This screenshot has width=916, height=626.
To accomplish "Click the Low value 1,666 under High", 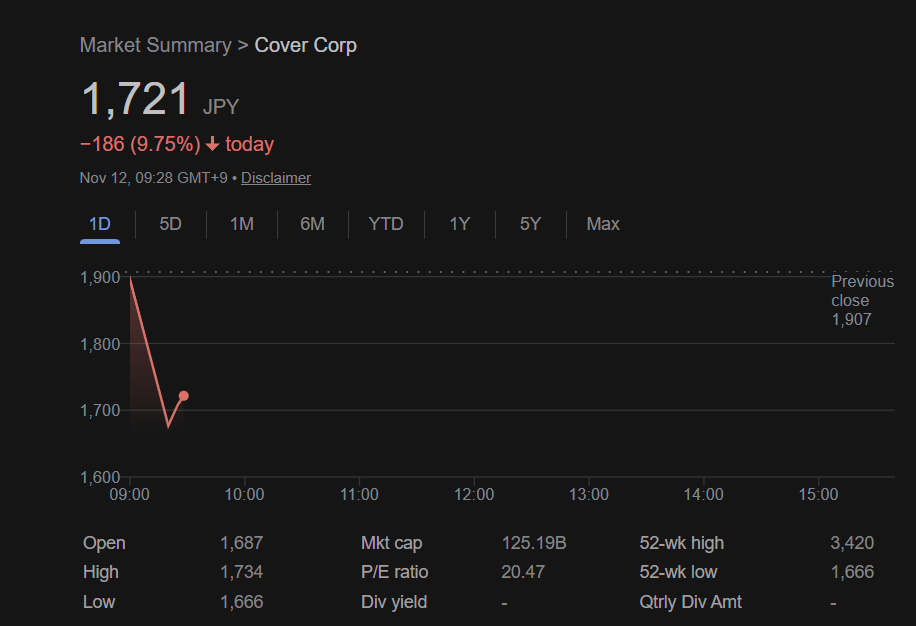I will coord(241,602).
